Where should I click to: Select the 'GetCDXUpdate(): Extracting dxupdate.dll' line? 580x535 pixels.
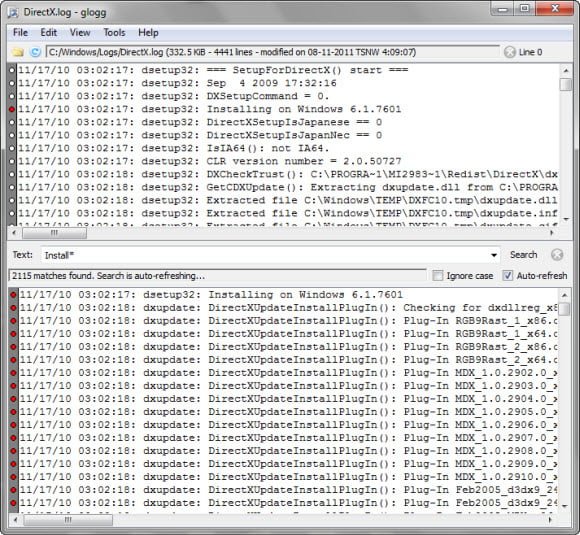pyautogui.click(x=288, y=187)
